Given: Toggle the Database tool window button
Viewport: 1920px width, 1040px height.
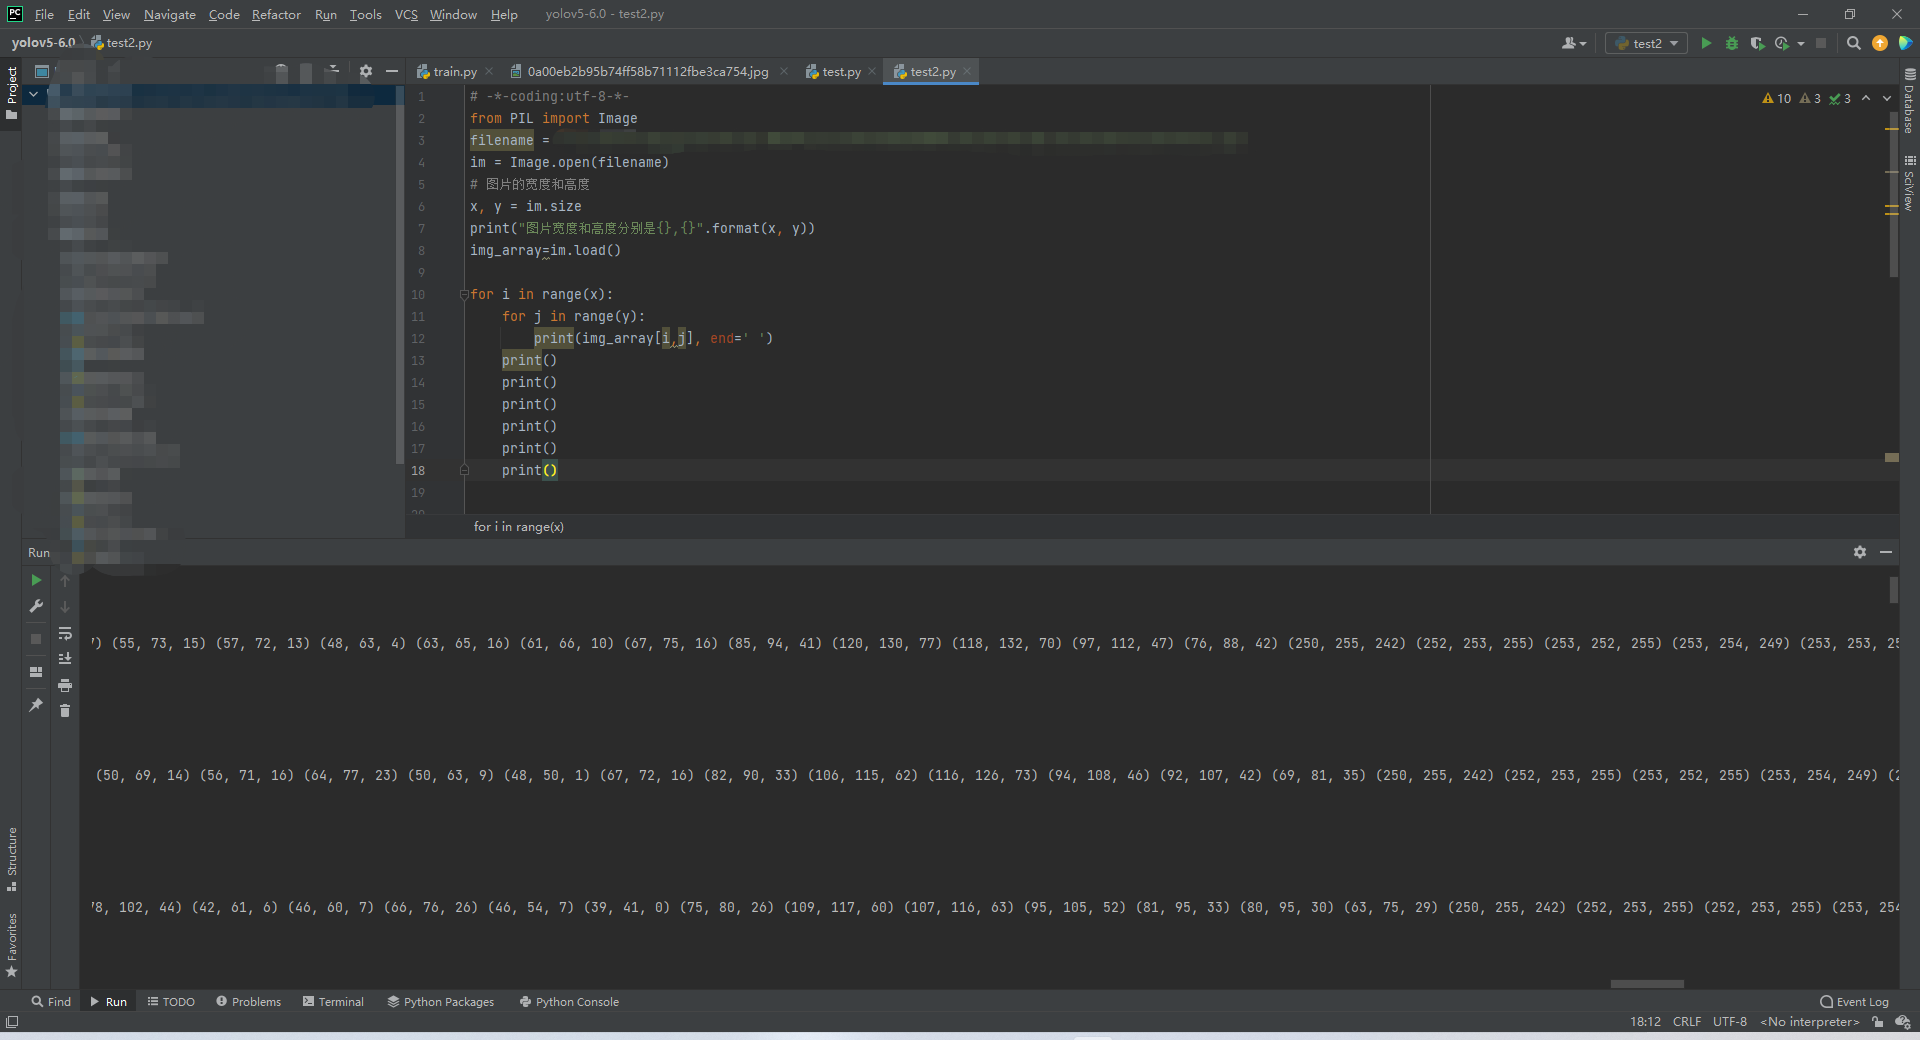Looking at the screenshot, I should 1909,100.
